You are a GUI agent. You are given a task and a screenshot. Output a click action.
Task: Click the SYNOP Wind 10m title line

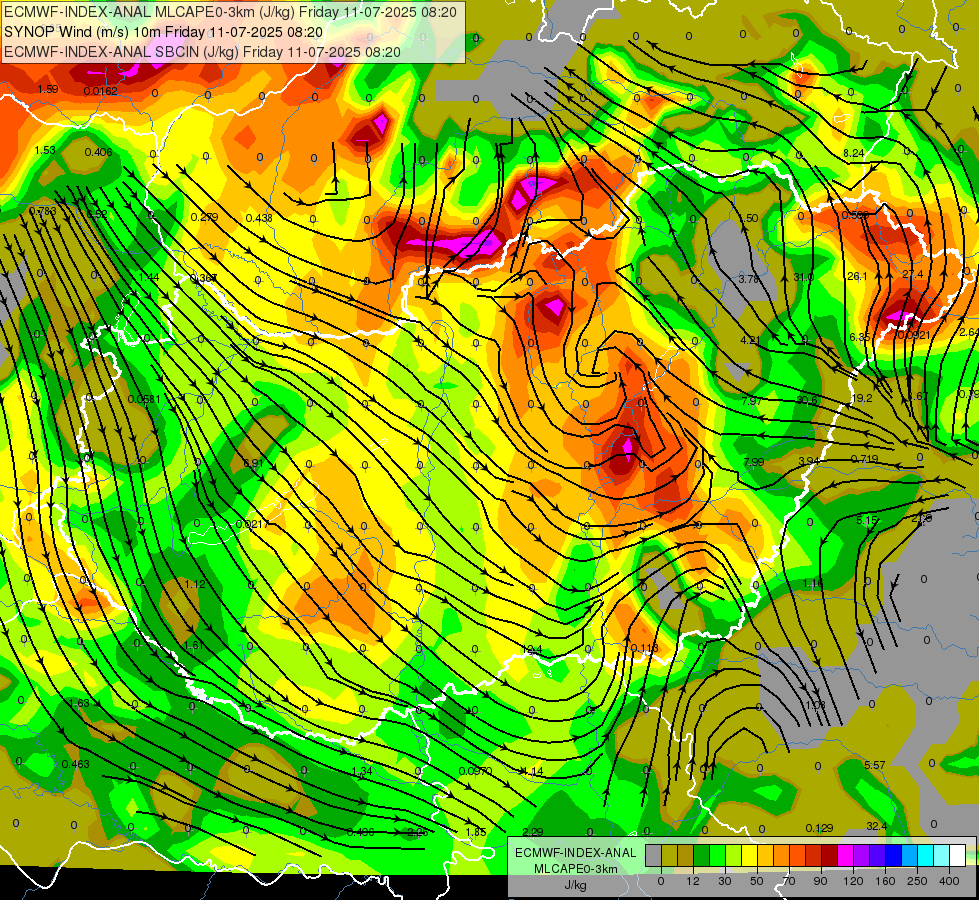click(164, 32)
